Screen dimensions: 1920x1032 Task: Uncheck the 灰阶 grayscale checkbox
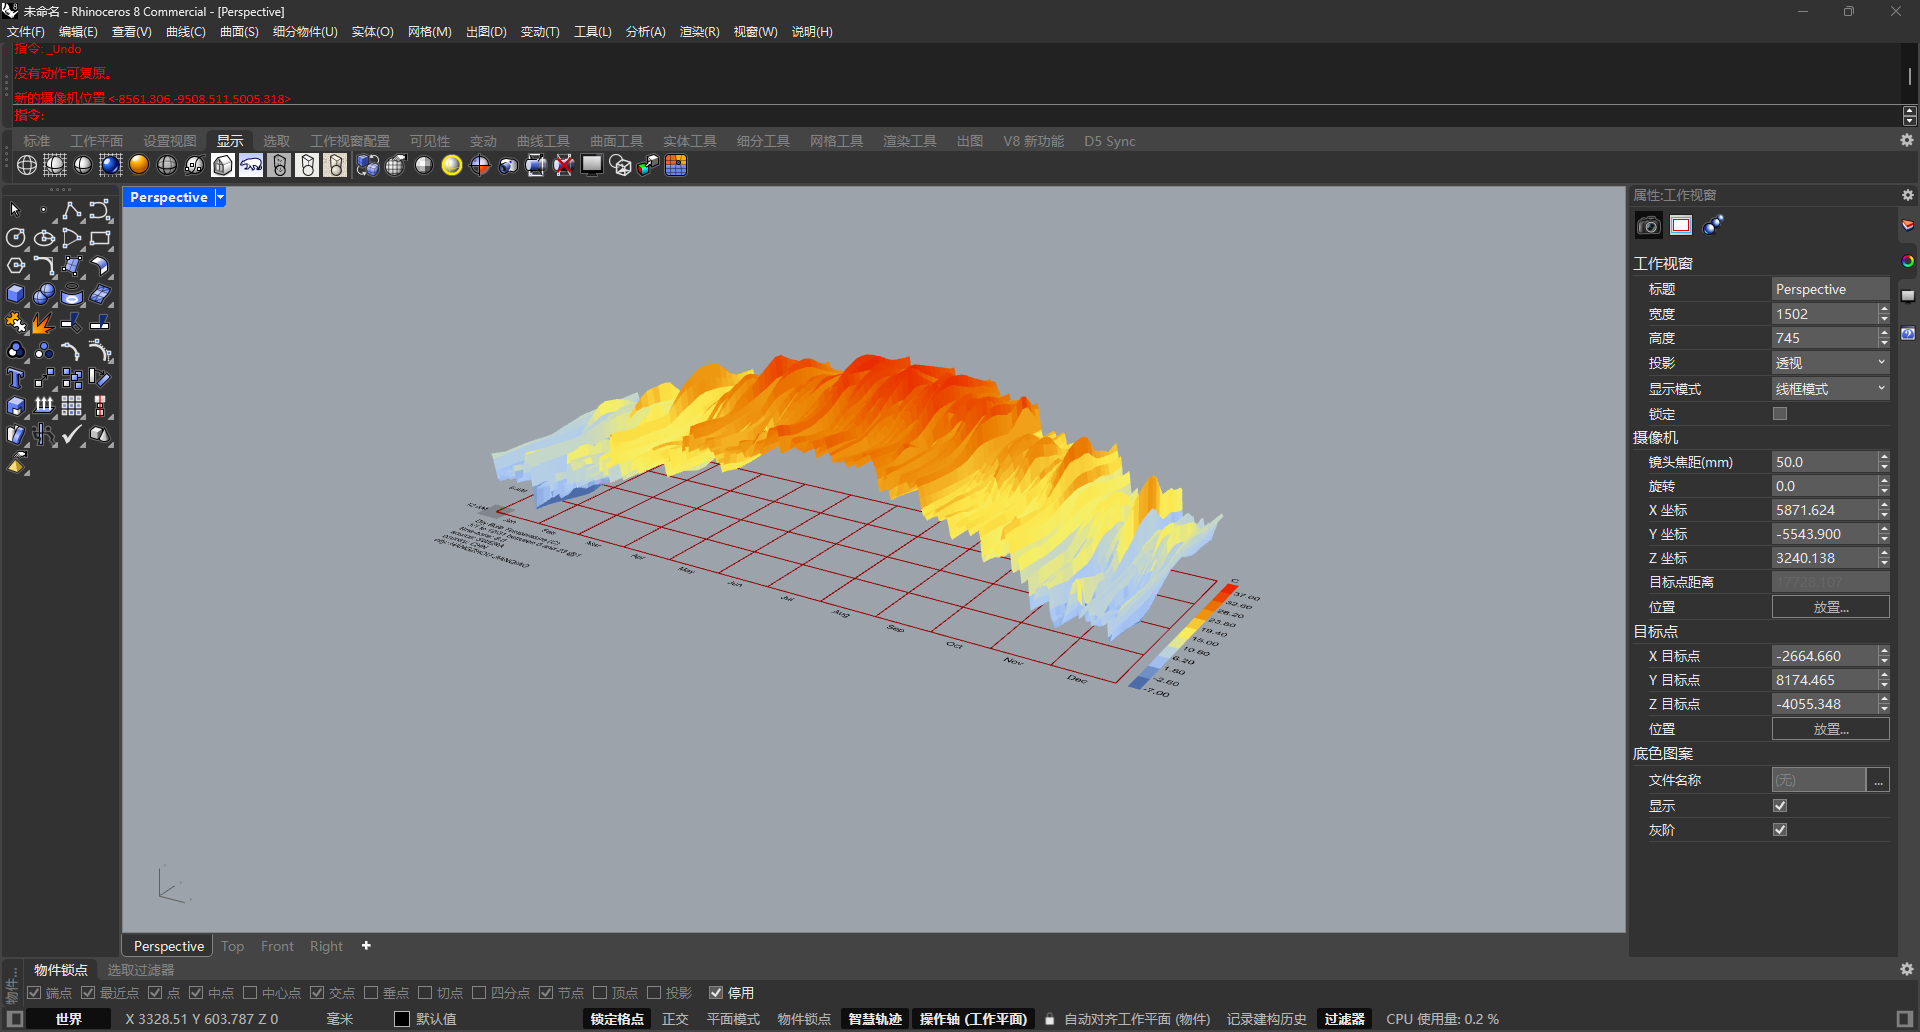coord(1780,829)
